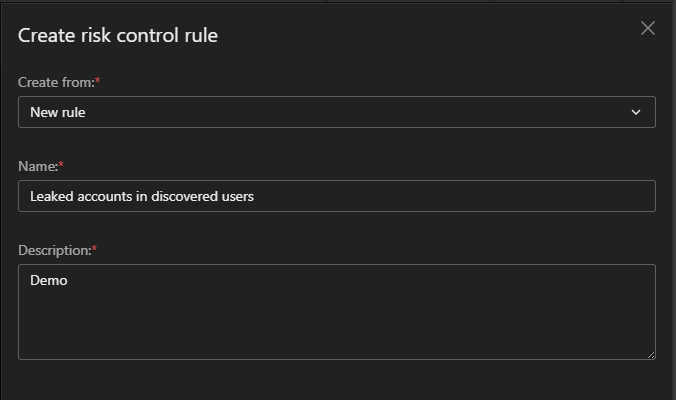
Task: Click the red asterisk beside Create from
Action: 98,80
